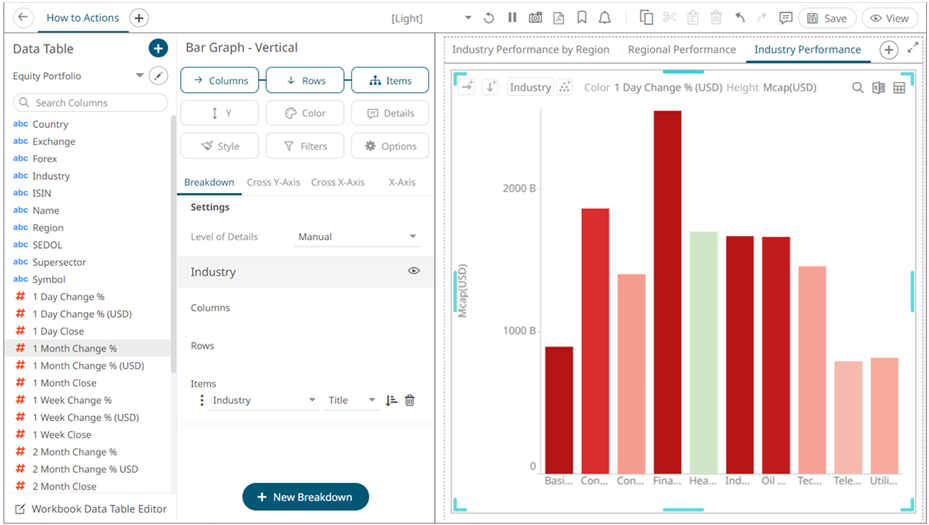Click the Search Columns input field
The width and height of the screenshot is (929, 525).
(91, 102)
